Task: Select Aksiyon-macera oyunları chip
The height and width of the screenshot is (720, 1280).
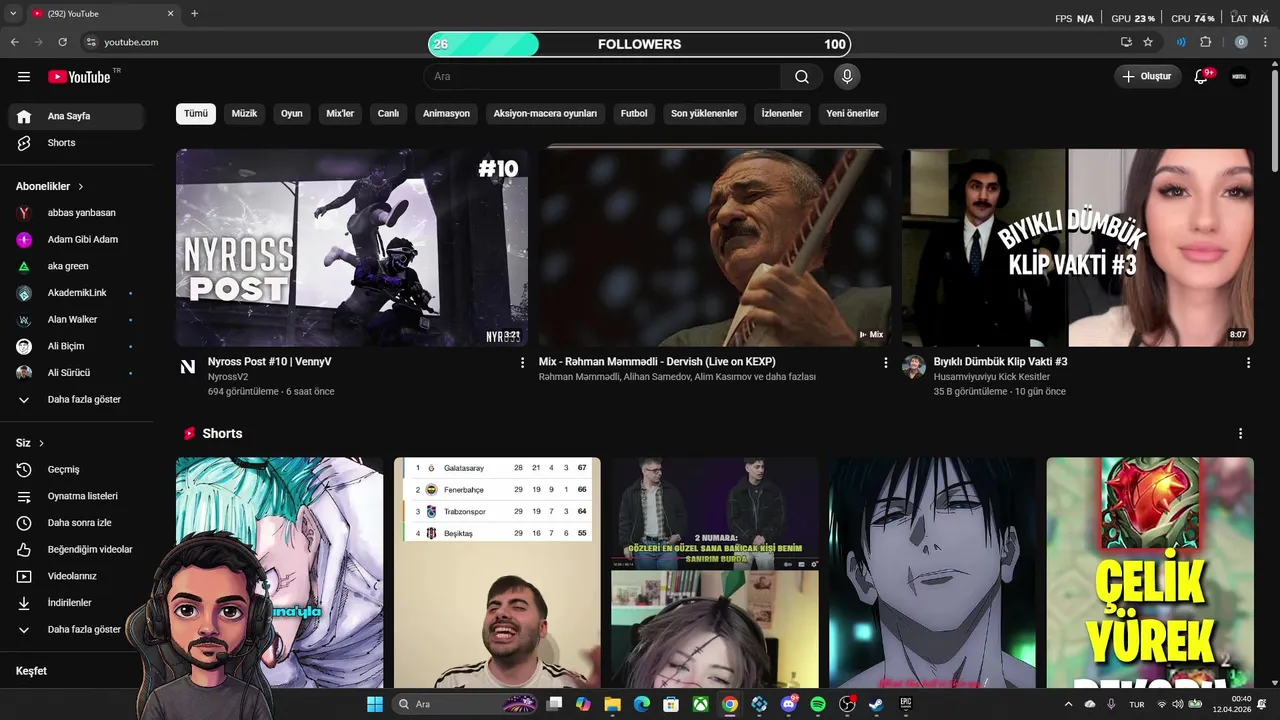Action: tap(545, 113)
